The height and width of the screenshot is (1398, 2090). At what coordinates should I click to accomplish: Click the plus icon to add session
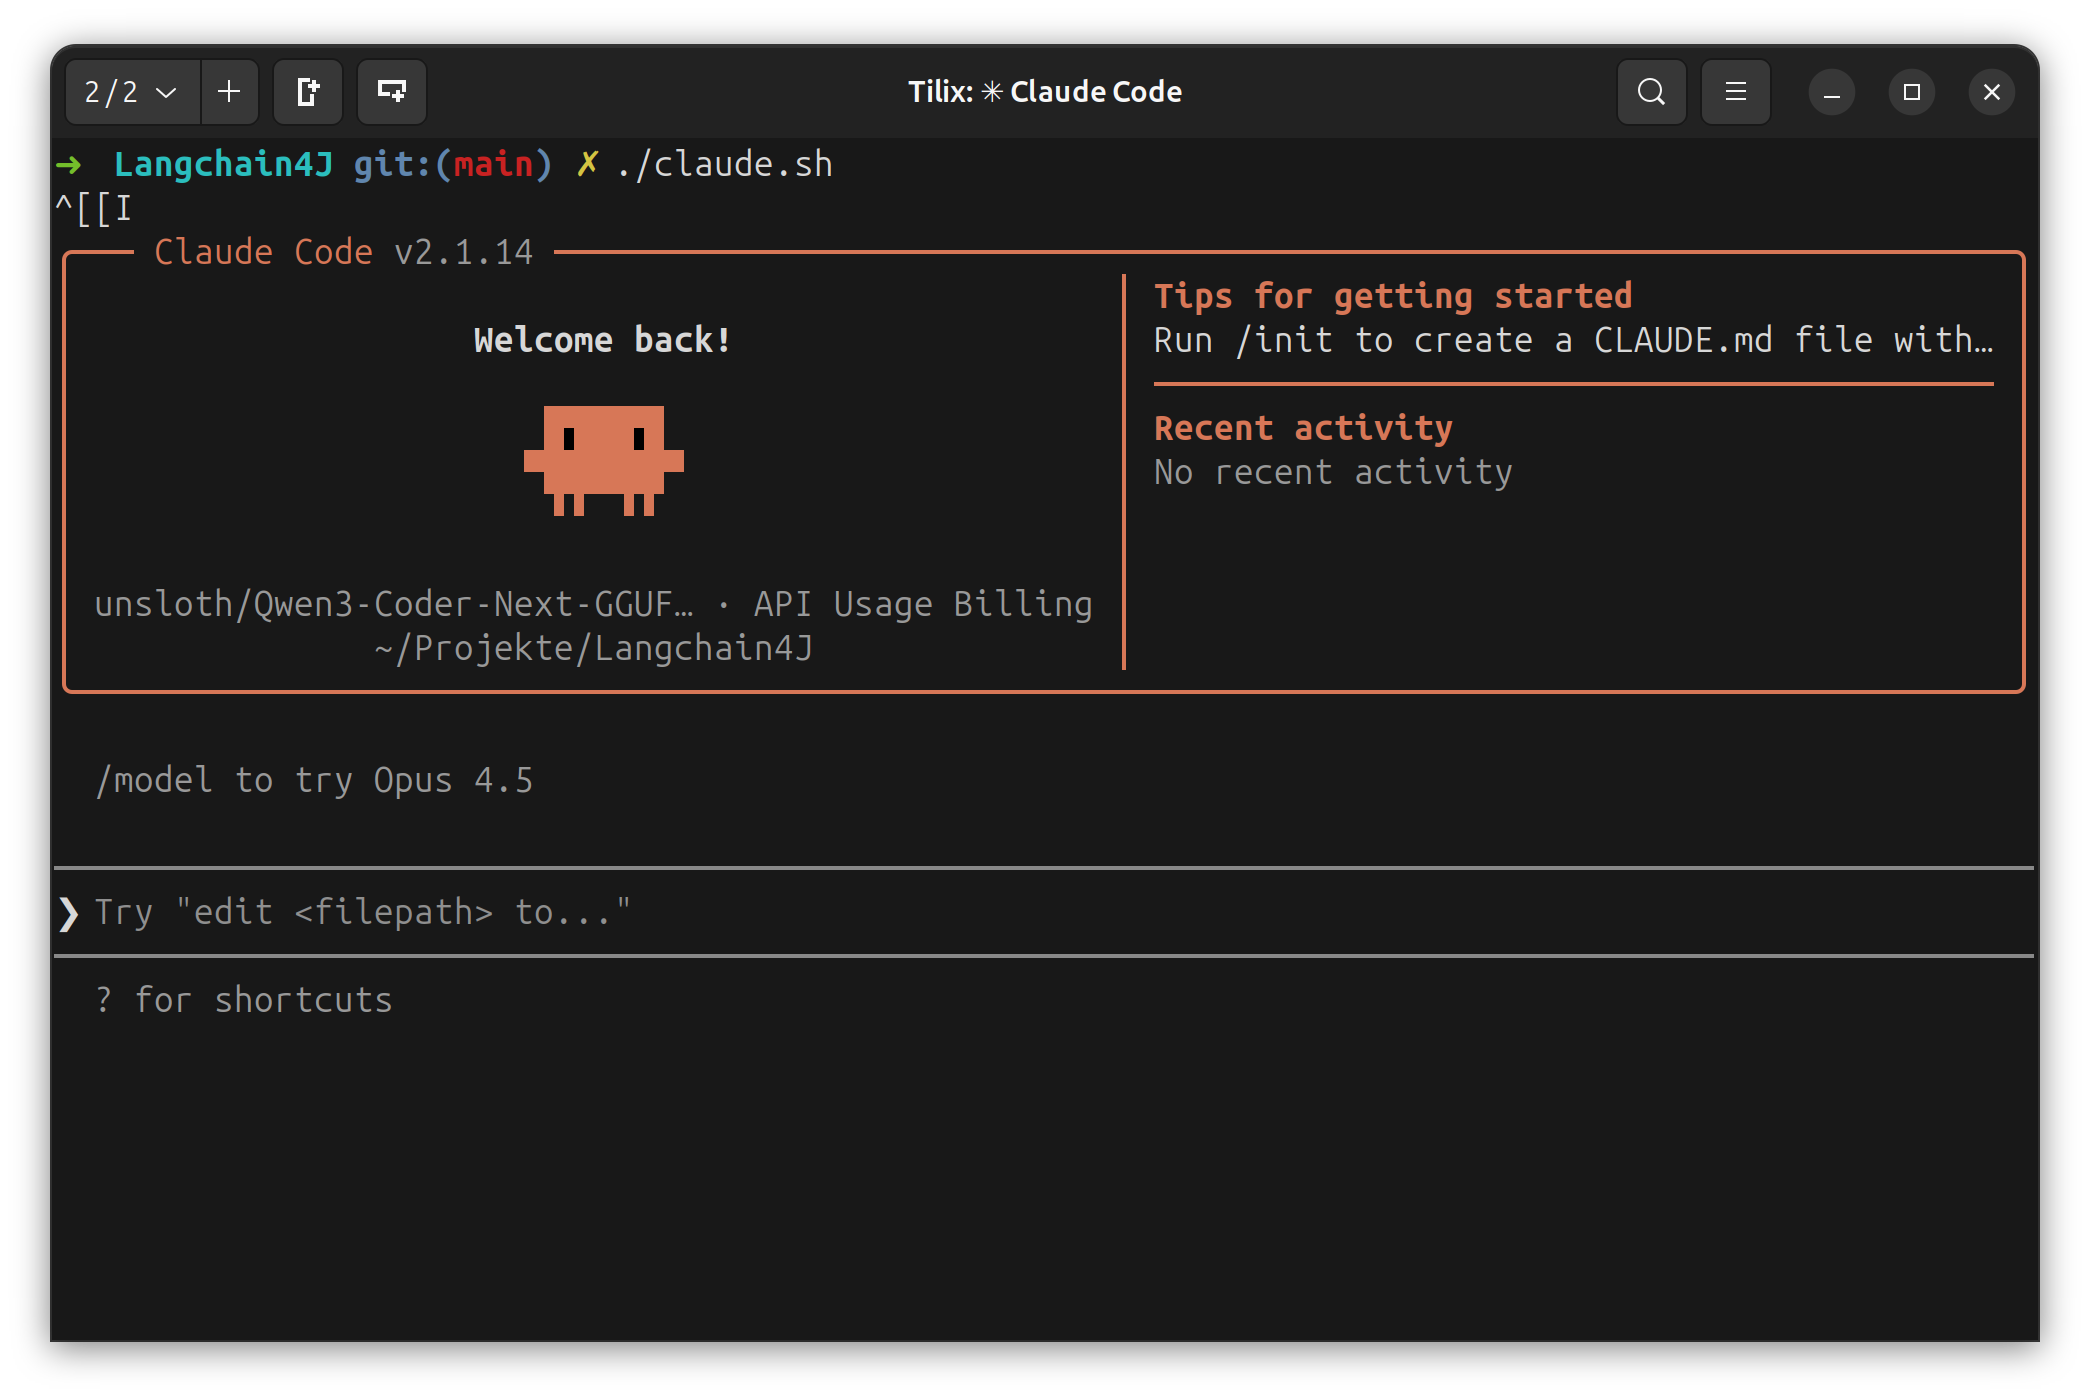pyautogui.click(x=229, y=92)
